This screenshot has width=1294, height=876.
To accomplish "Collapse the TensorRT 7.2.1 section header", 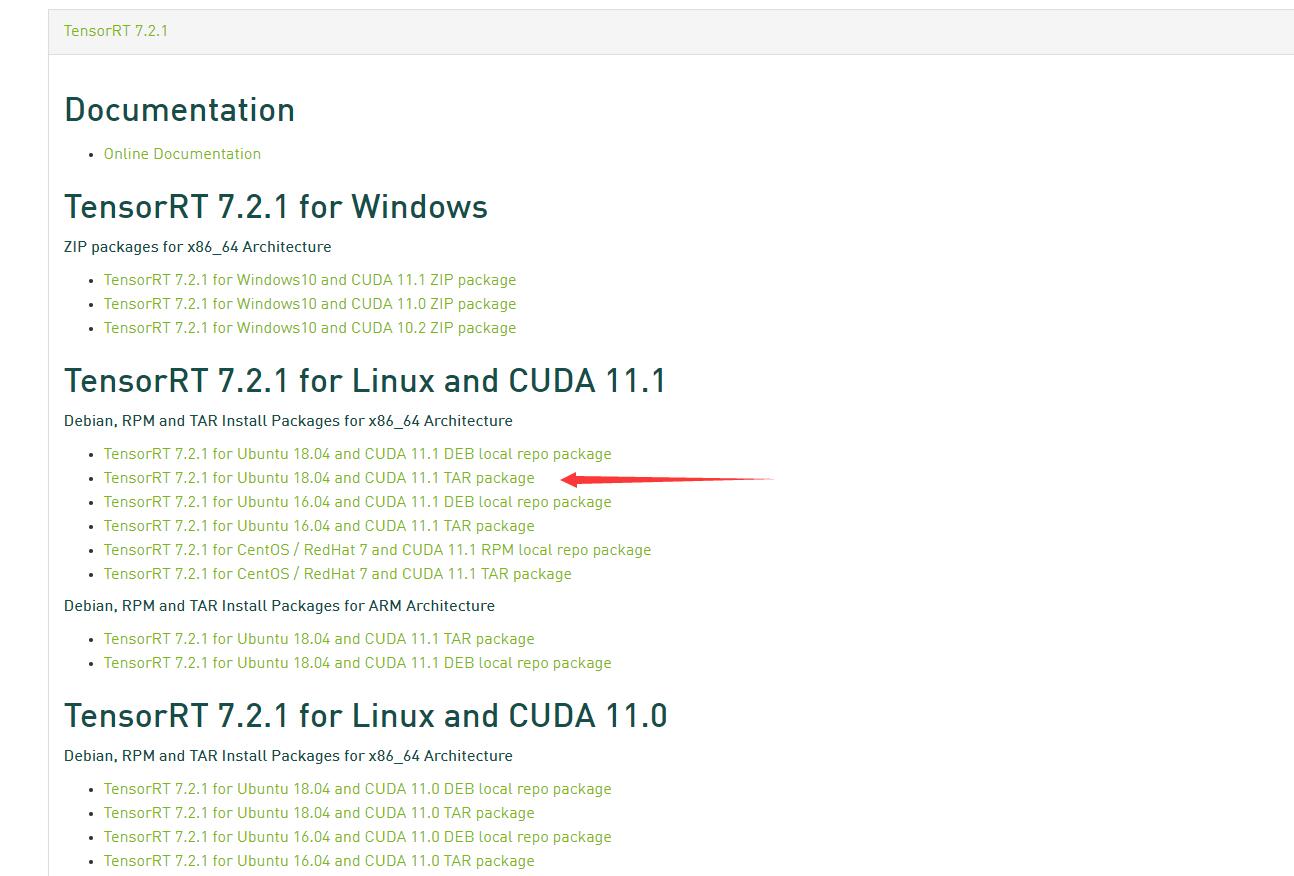I will tap(116, 31).
